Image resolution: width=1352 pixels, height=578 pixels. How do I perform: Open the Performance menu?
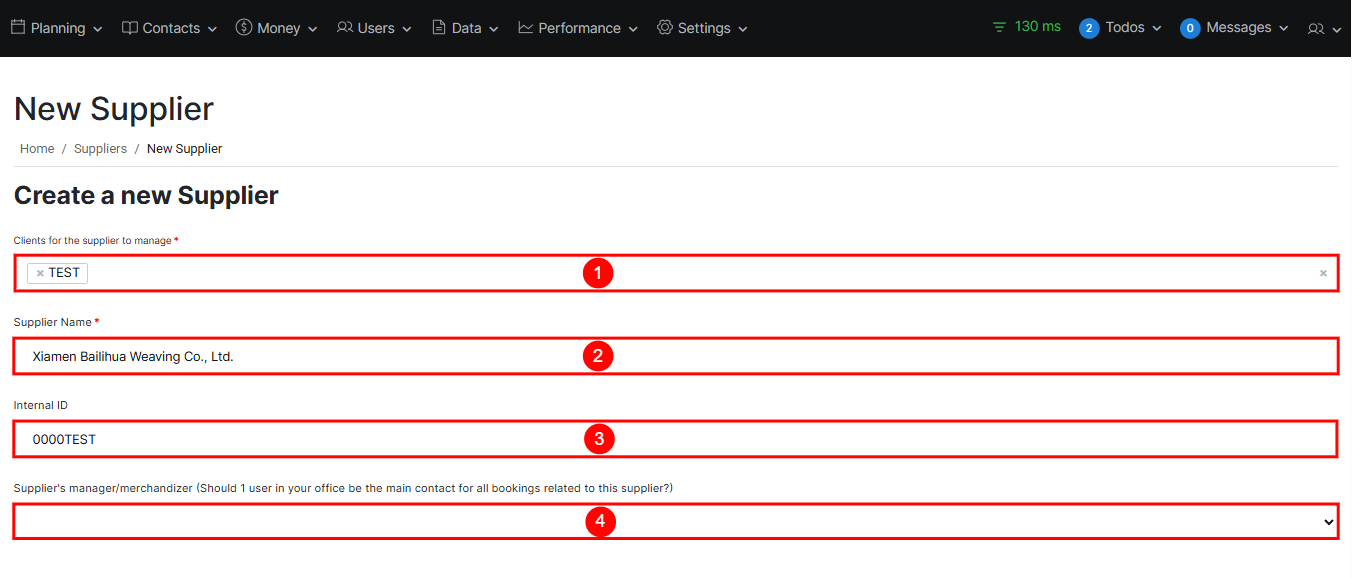[578, 28]
